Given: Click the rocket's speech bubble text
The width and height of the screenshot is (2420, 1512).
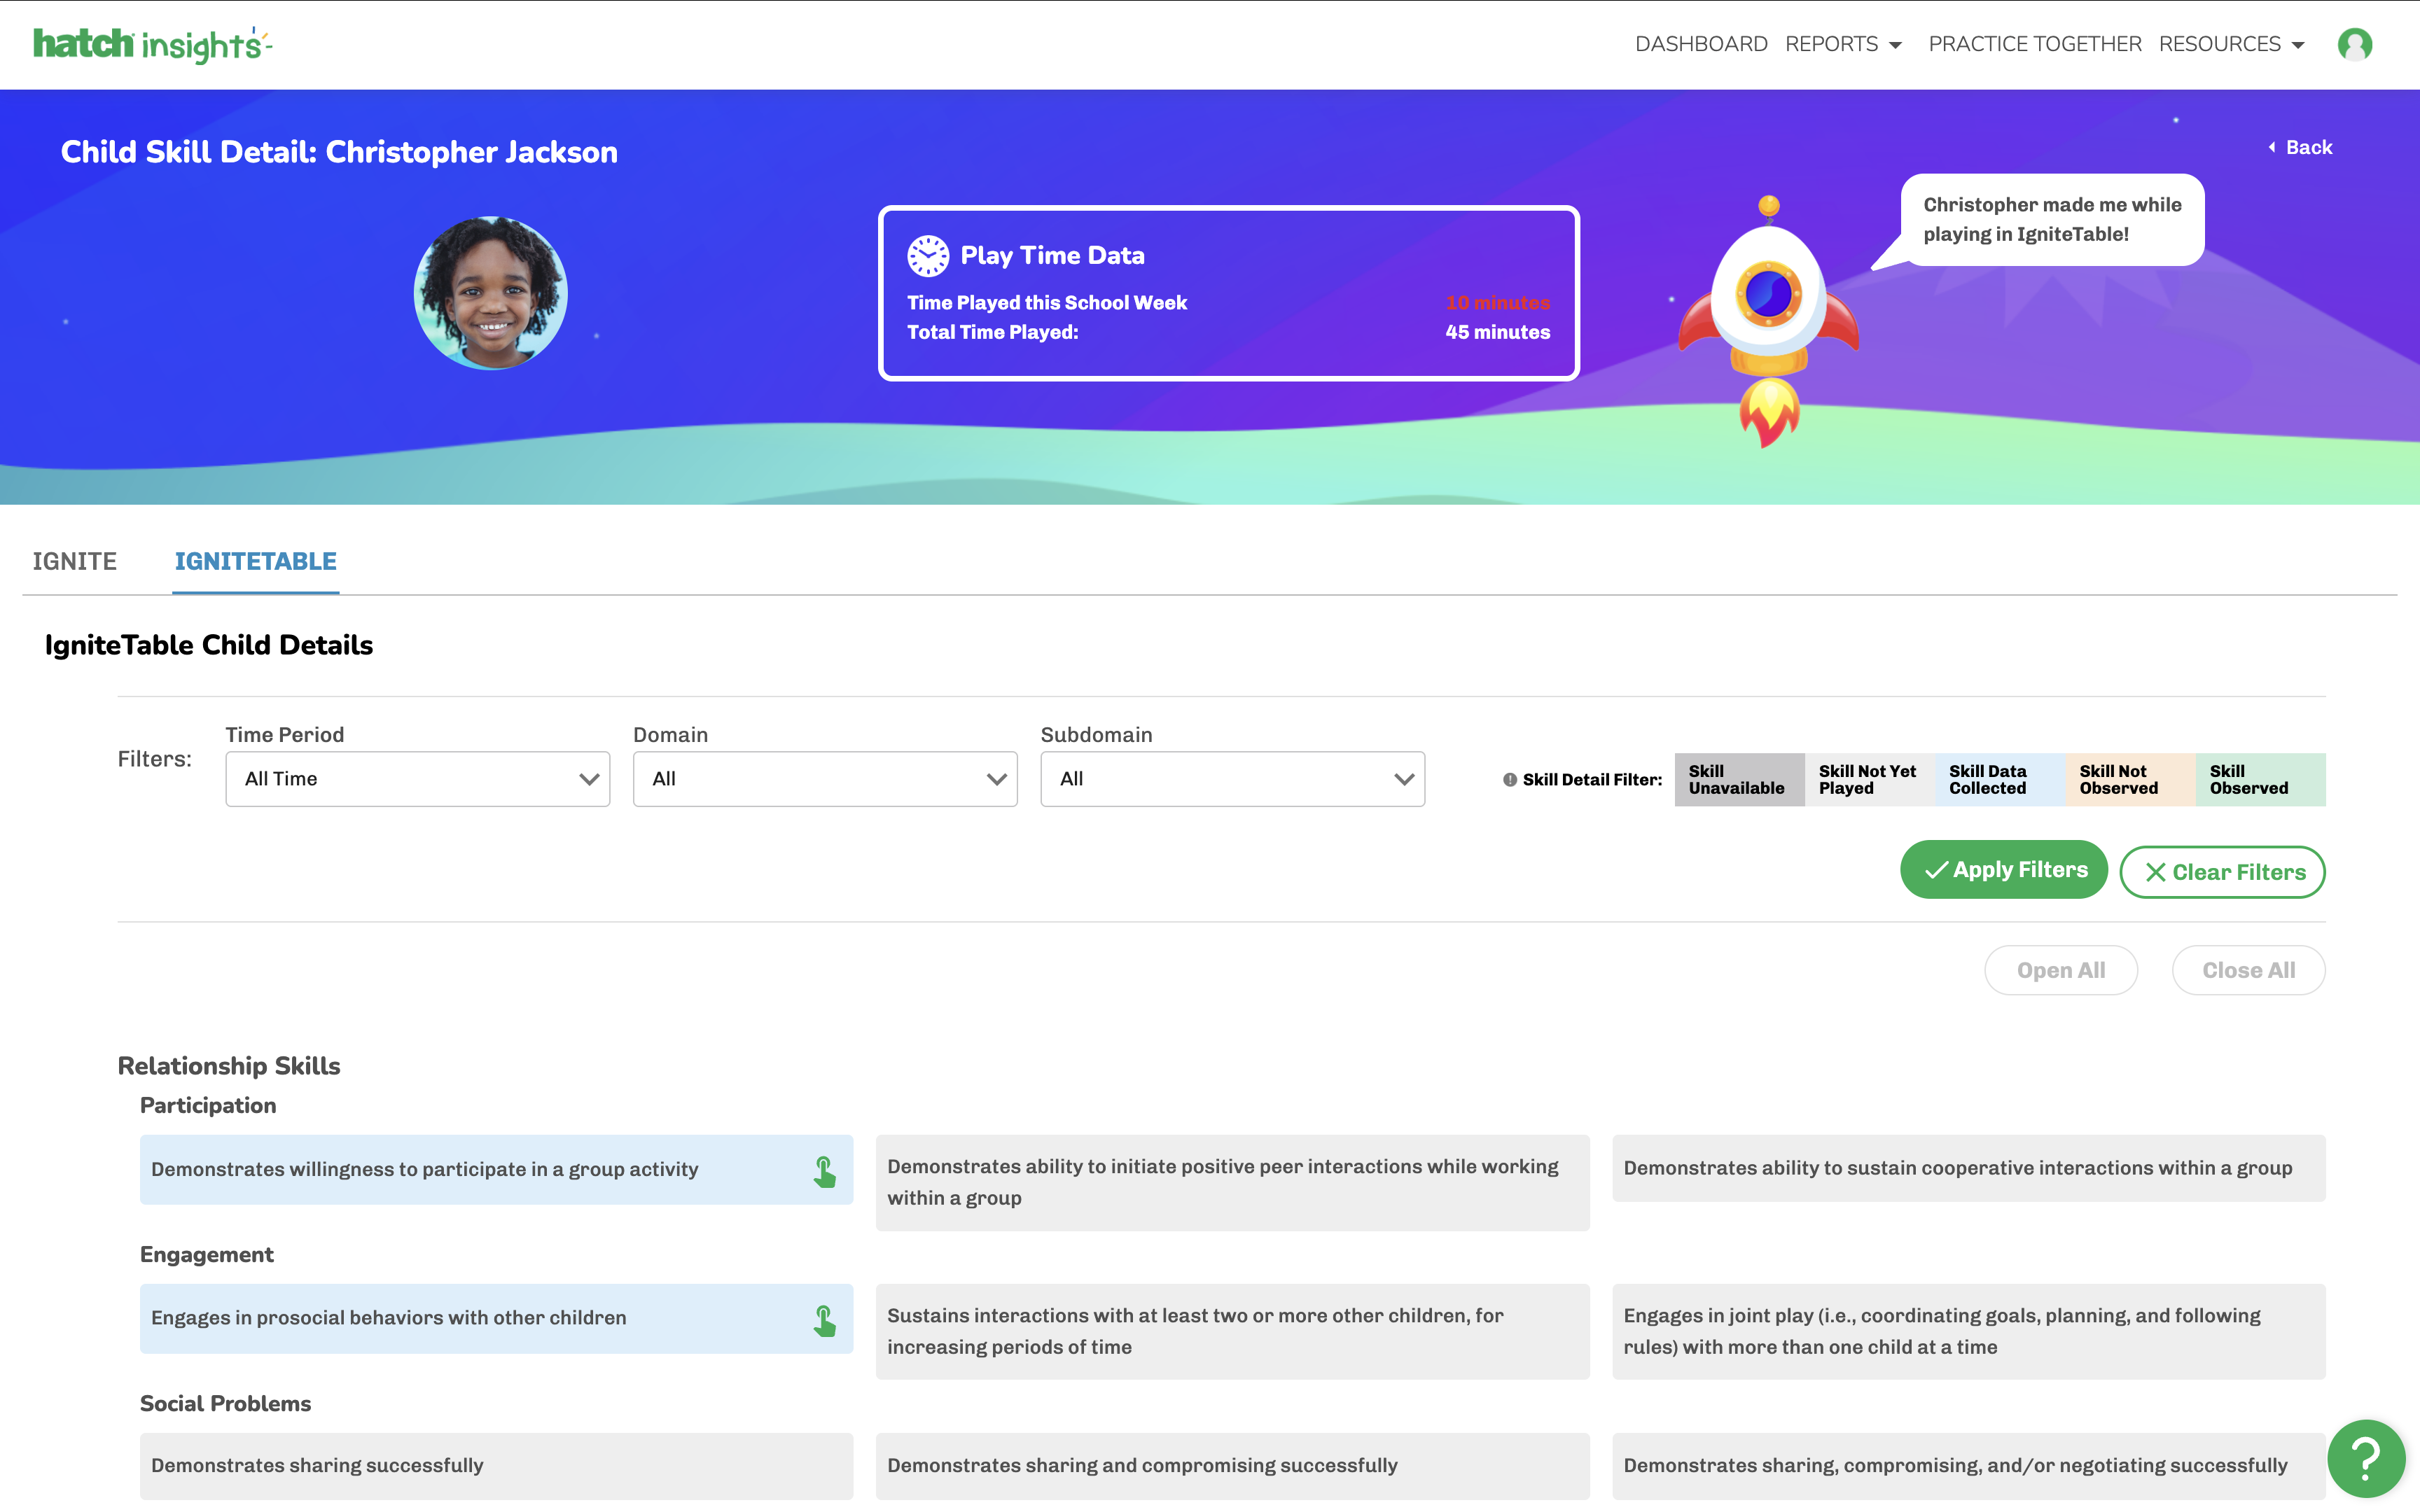Looking at the screenshot, I should pos(2052,219).
